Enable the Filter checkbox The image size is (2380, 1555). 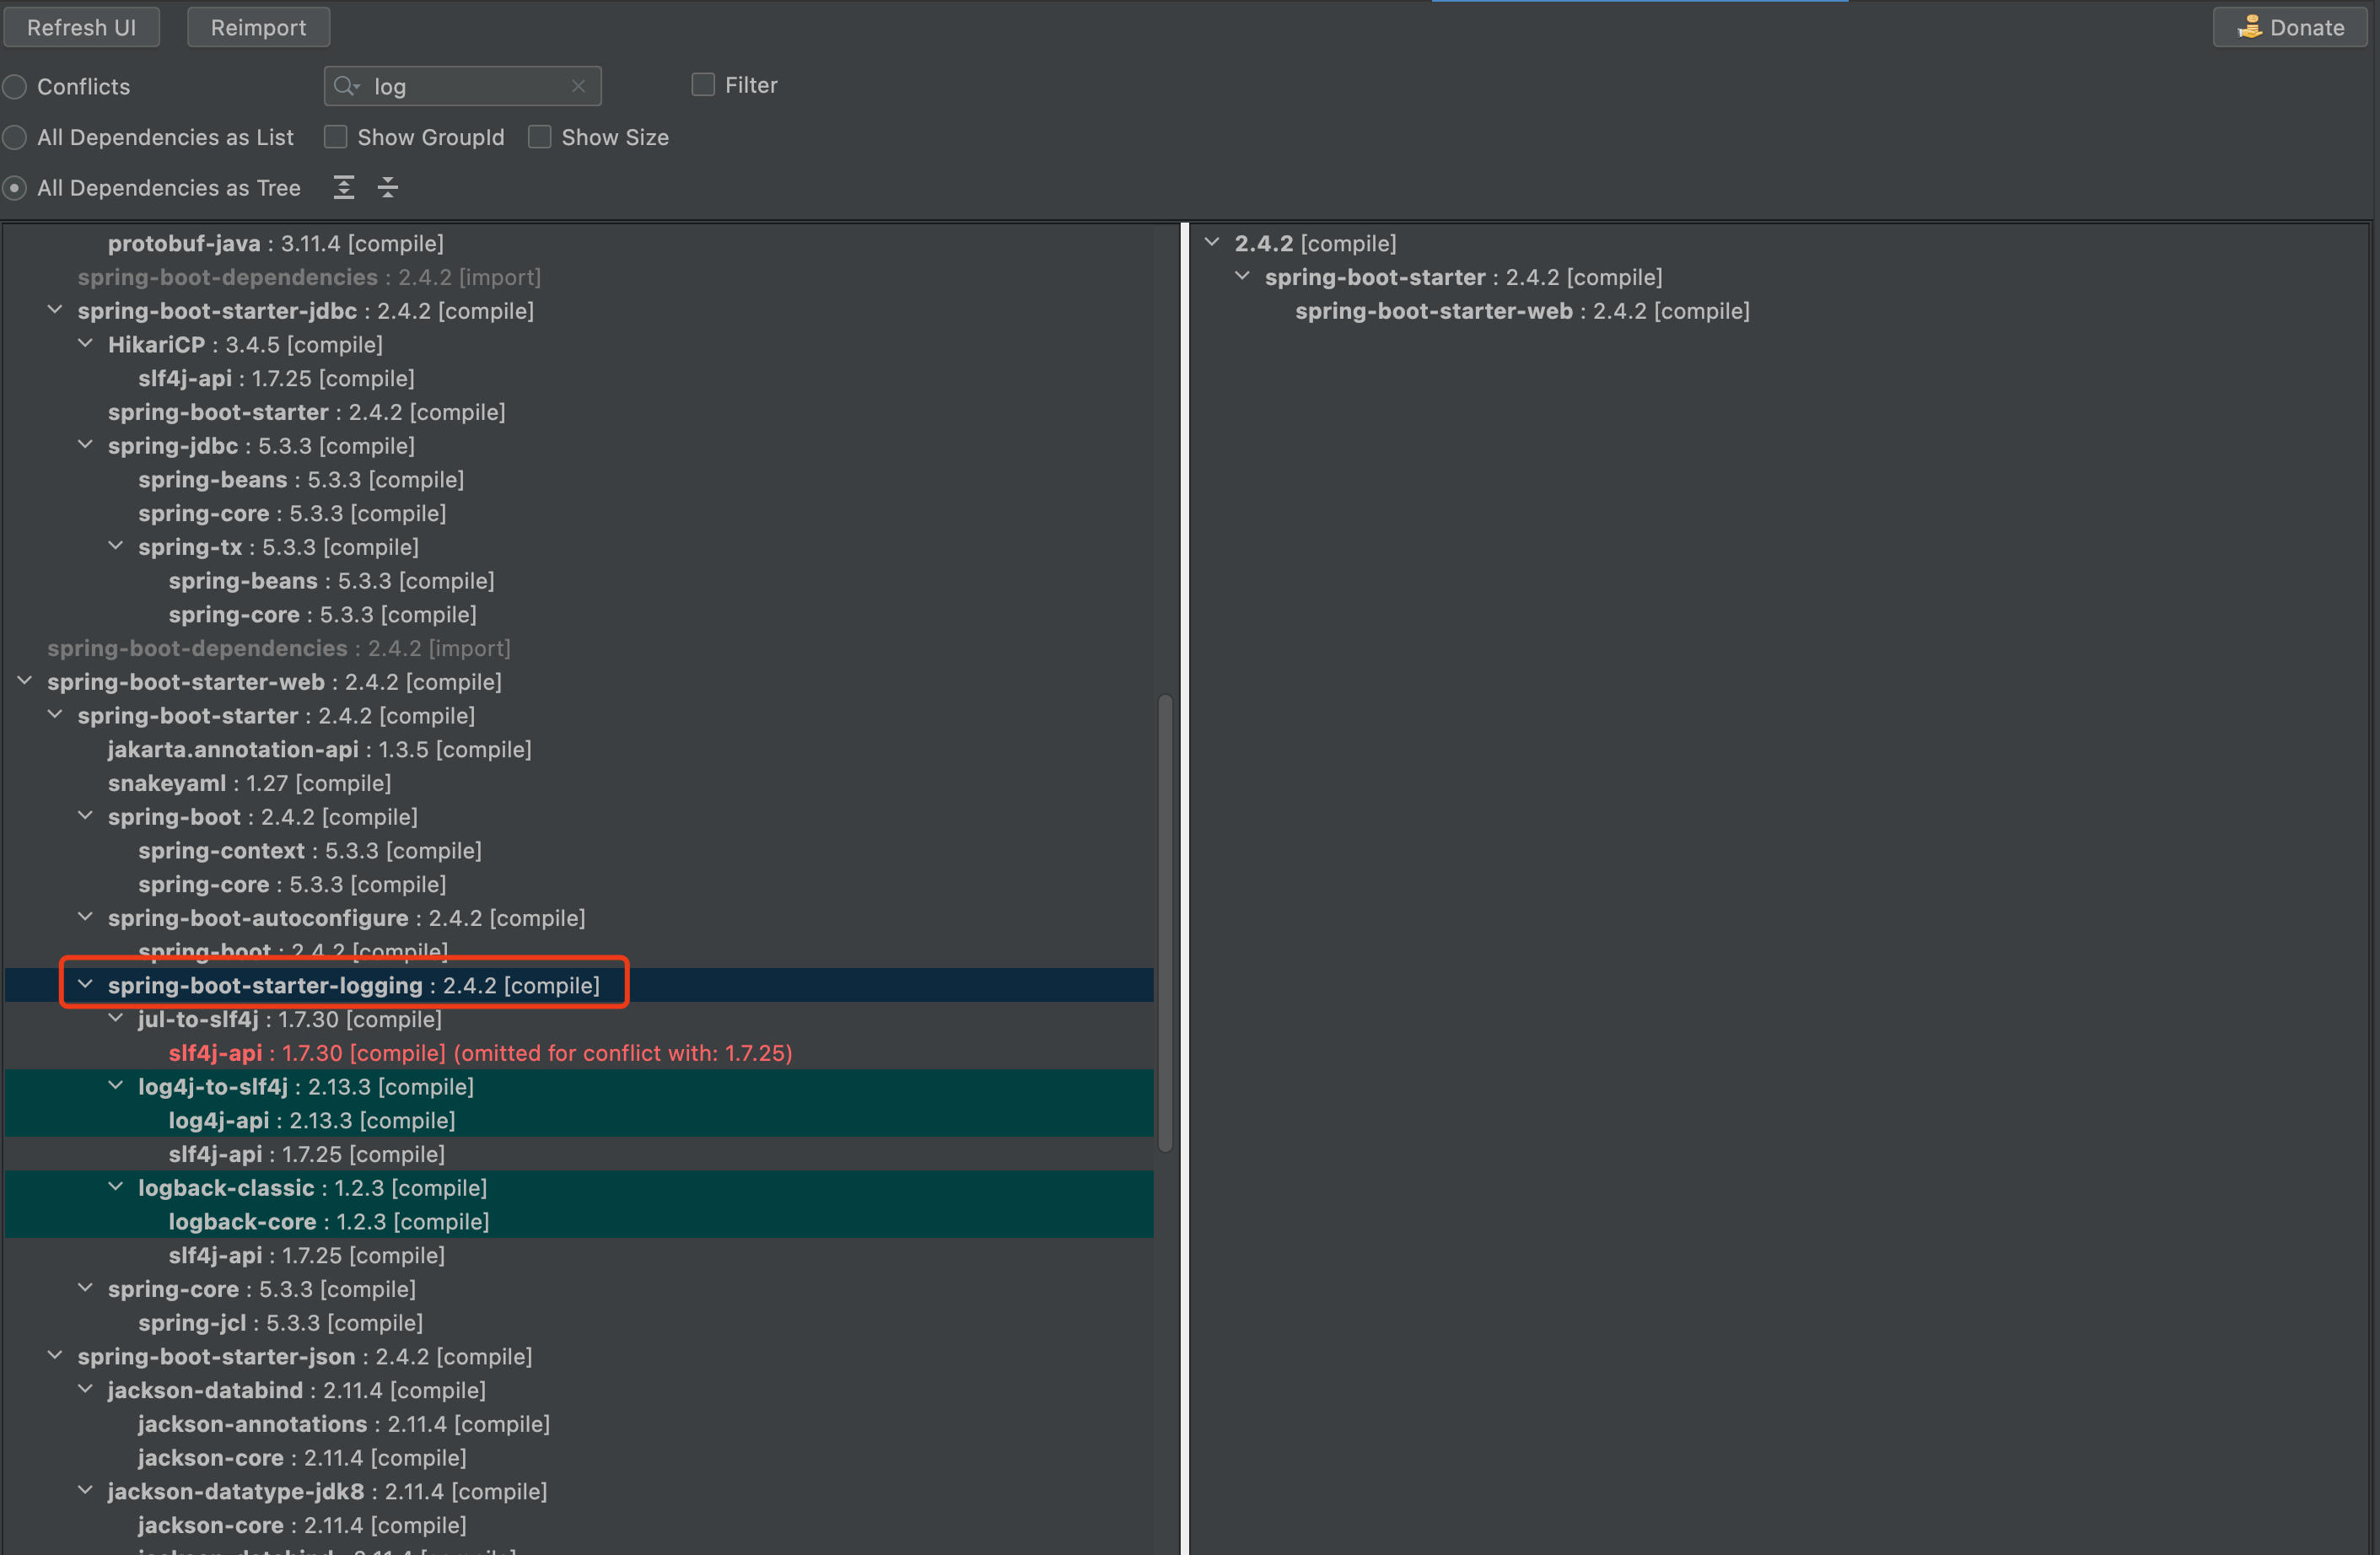(703, 85)
